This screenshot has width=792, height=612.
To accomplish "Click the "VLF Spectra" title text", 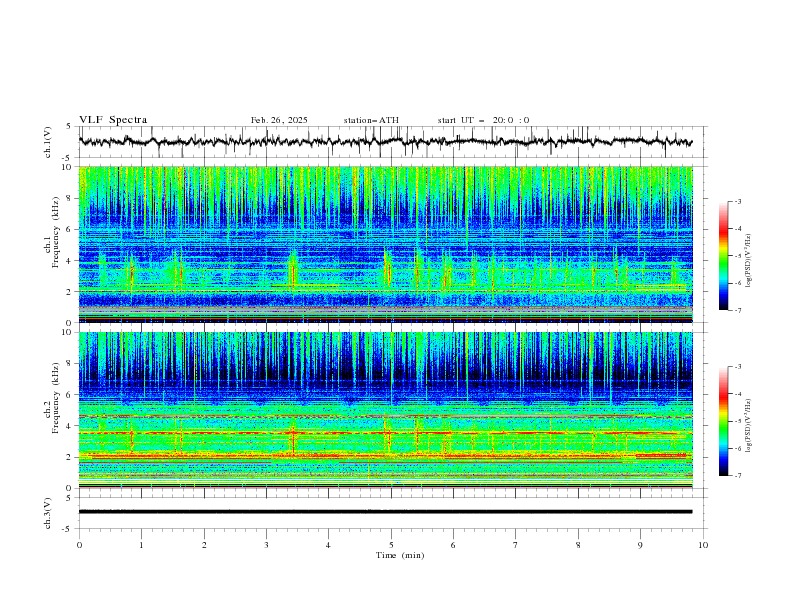I will [x=113, y=120].
